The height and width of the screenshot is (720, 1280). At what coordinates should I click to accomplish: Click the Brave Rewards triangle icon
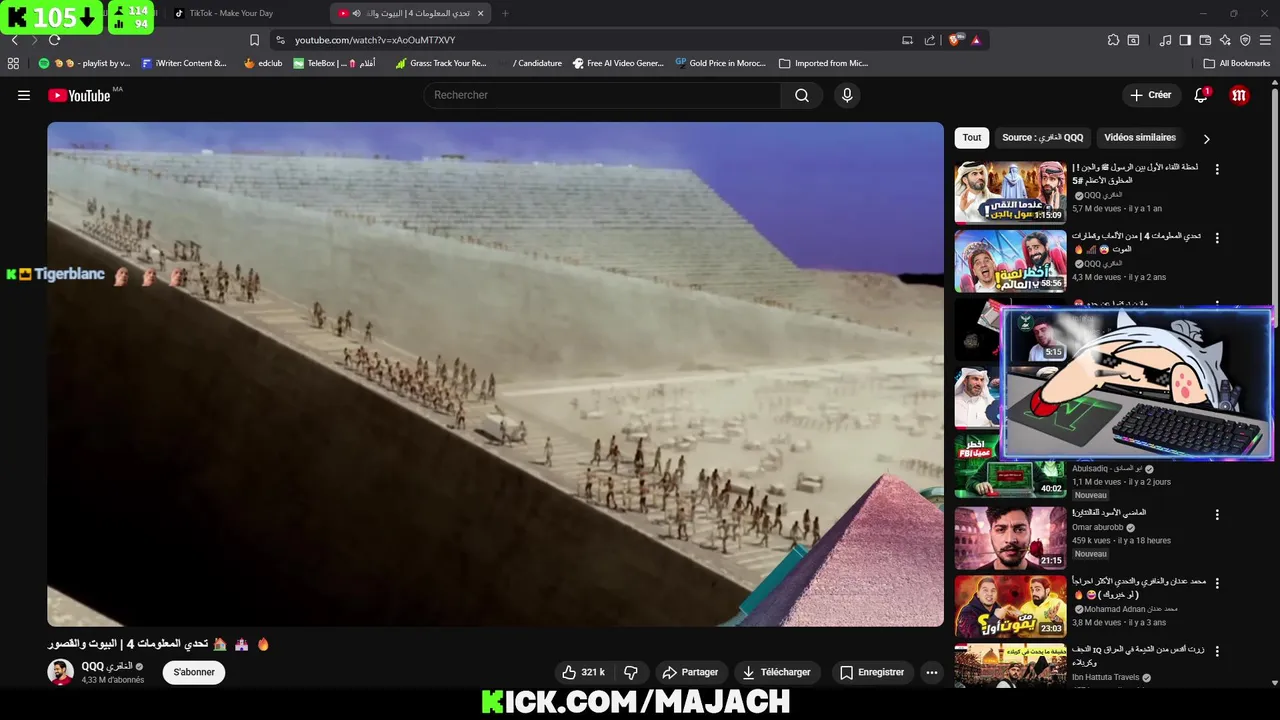pos(976,40)
